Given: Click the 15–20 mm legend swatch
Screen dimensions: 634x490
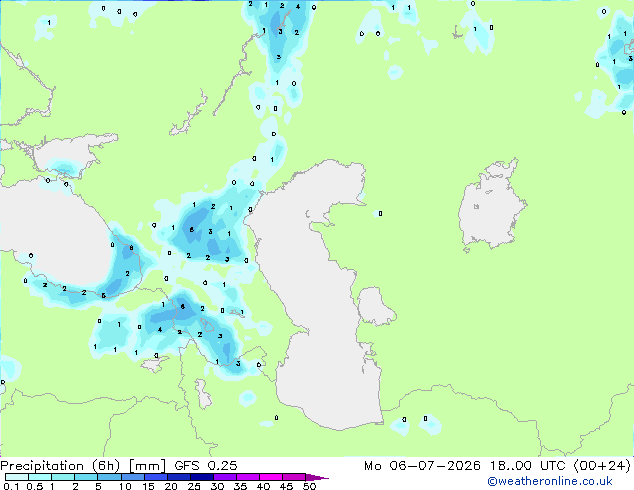Looking at the screenshot, I should [x=155, y=477].
